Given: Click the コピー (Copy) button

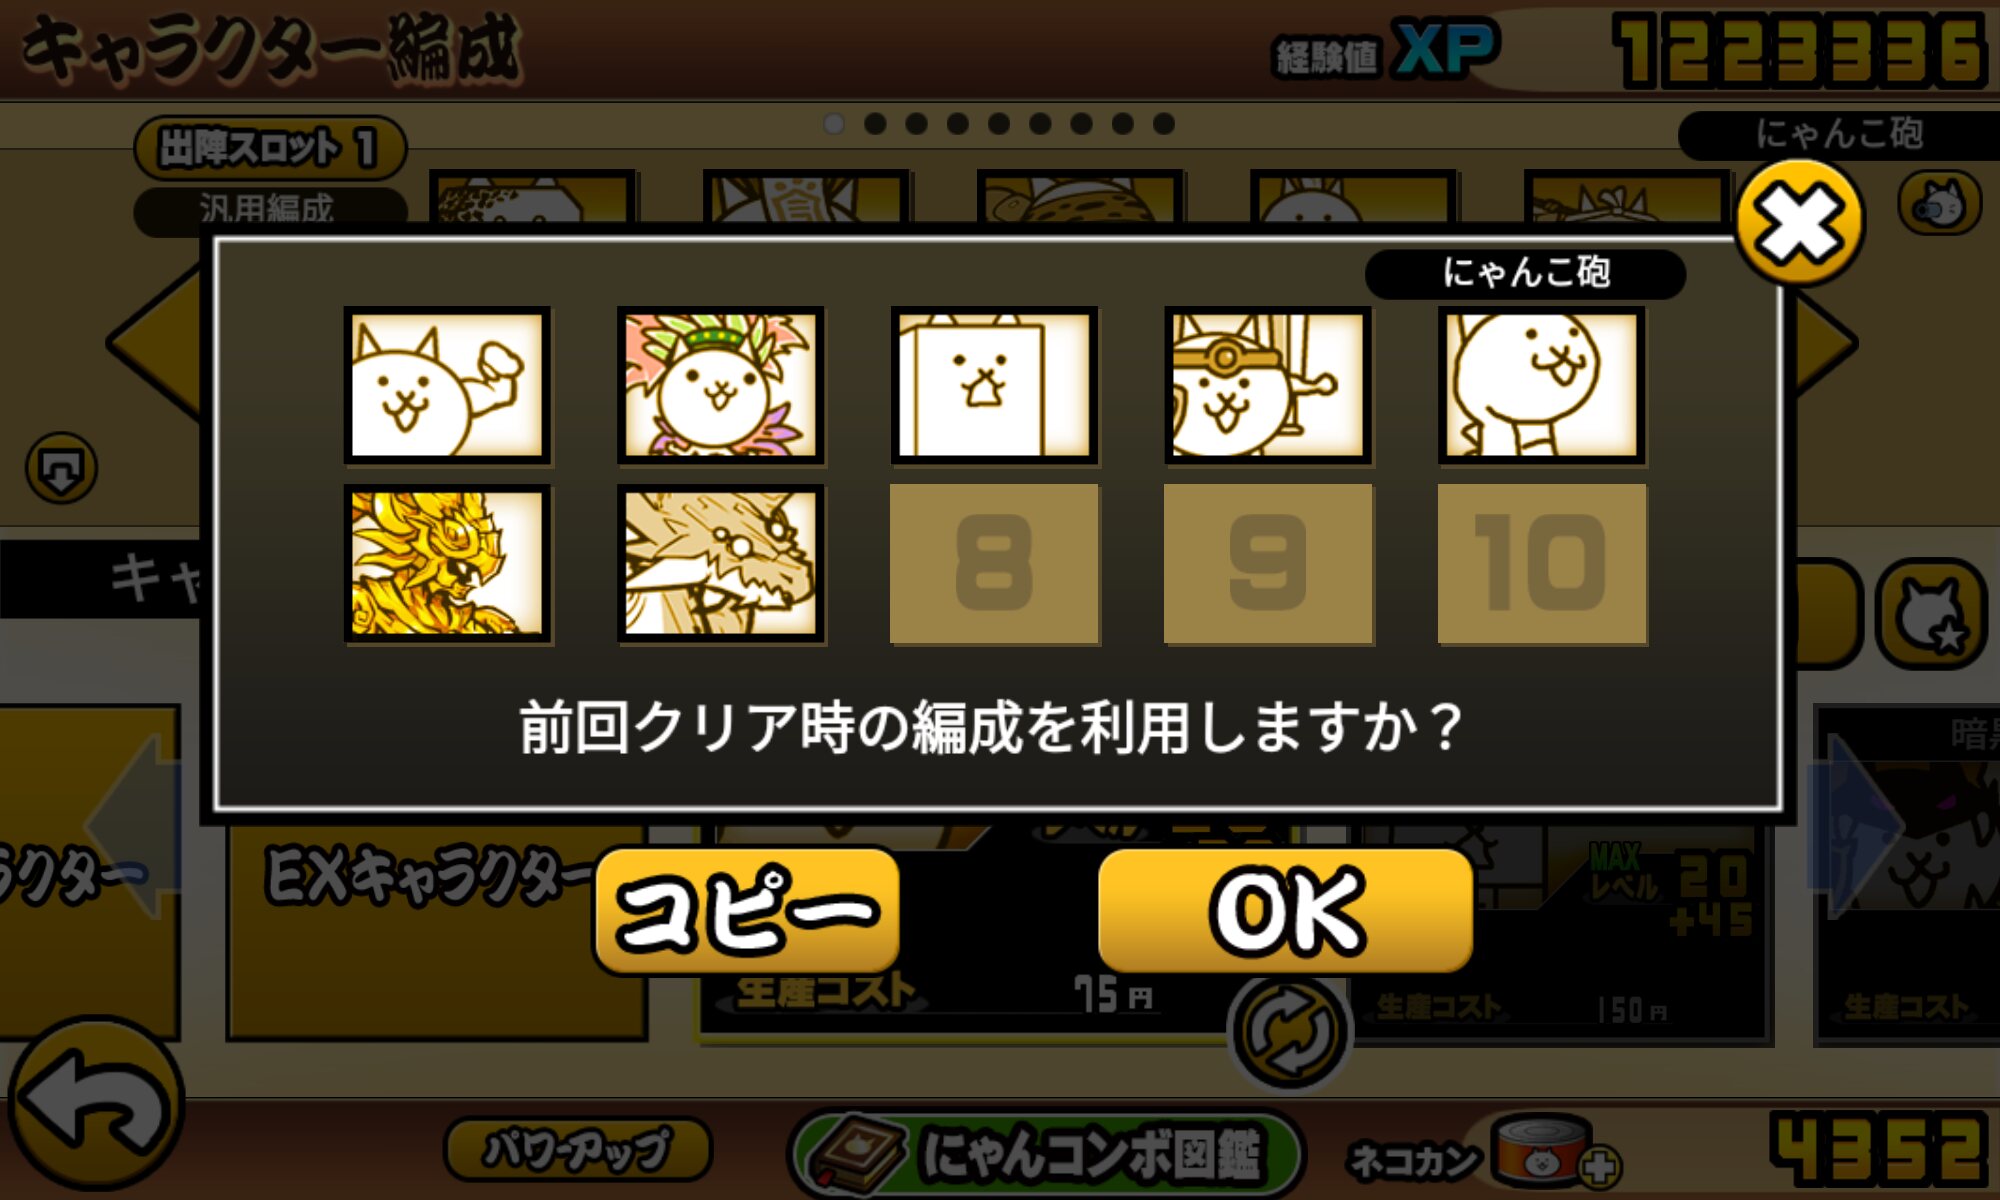Looking at the screenshot, I should coord(747,911).
